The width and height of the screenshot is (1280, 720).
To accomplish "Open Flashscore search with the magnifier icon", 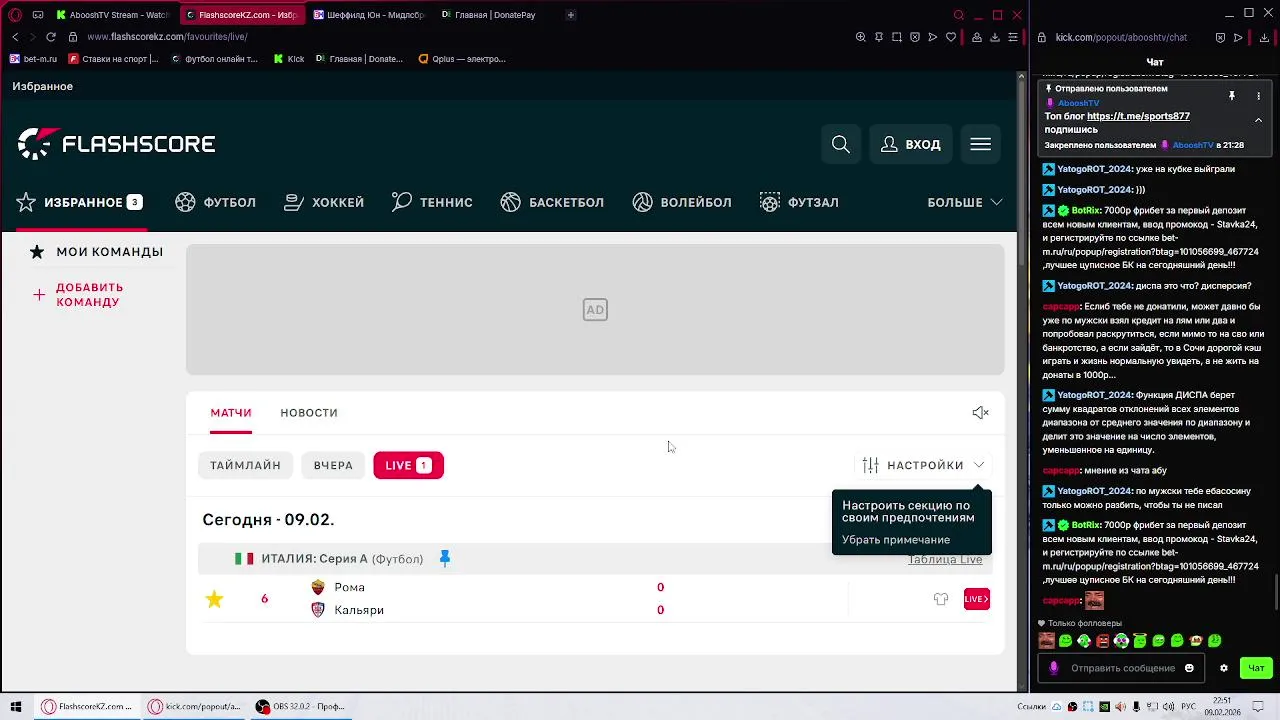I will [x=841, y=145].
